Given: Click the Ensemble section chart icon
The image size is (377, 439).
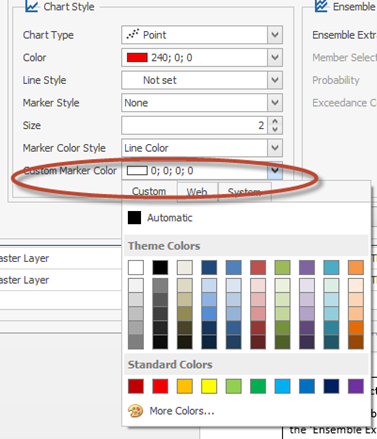Looking at the screenshot, I should pos(321,6).
